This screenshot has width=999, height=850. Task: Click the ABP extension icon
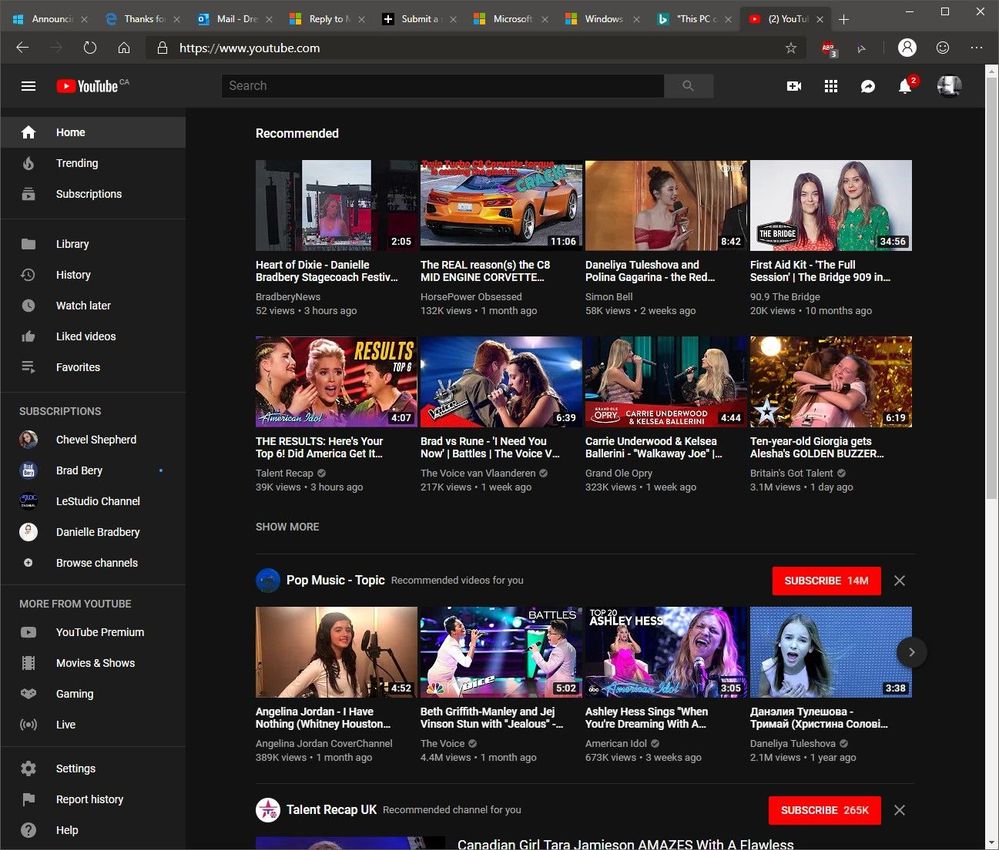829,48
